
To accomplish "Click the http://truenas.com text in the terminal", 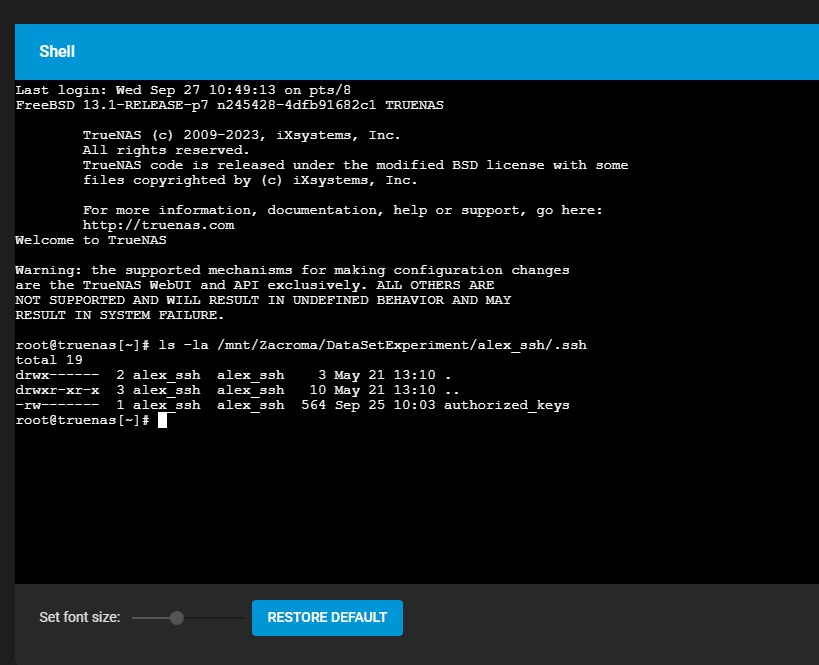I will (158, 225).
